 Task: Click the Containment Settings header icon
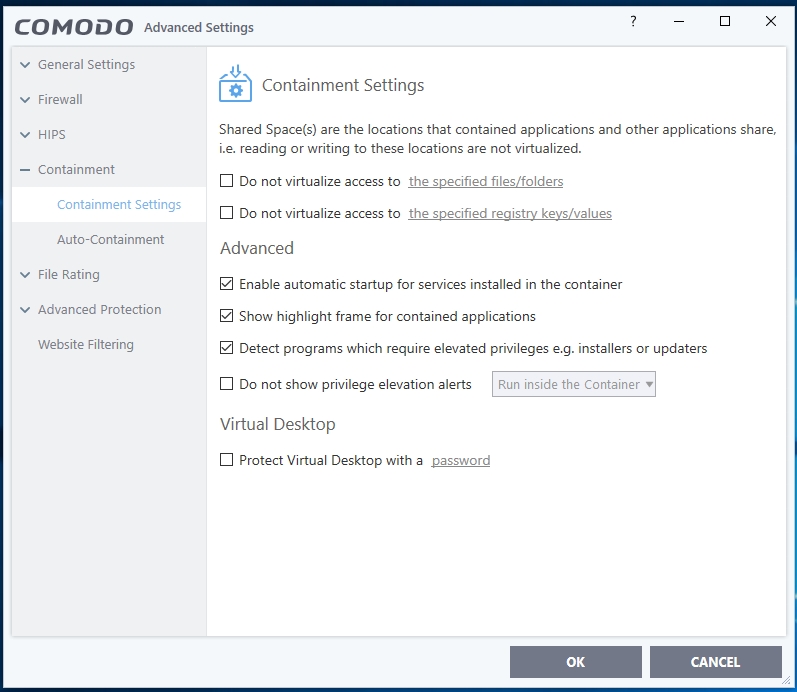pos(235,84)
